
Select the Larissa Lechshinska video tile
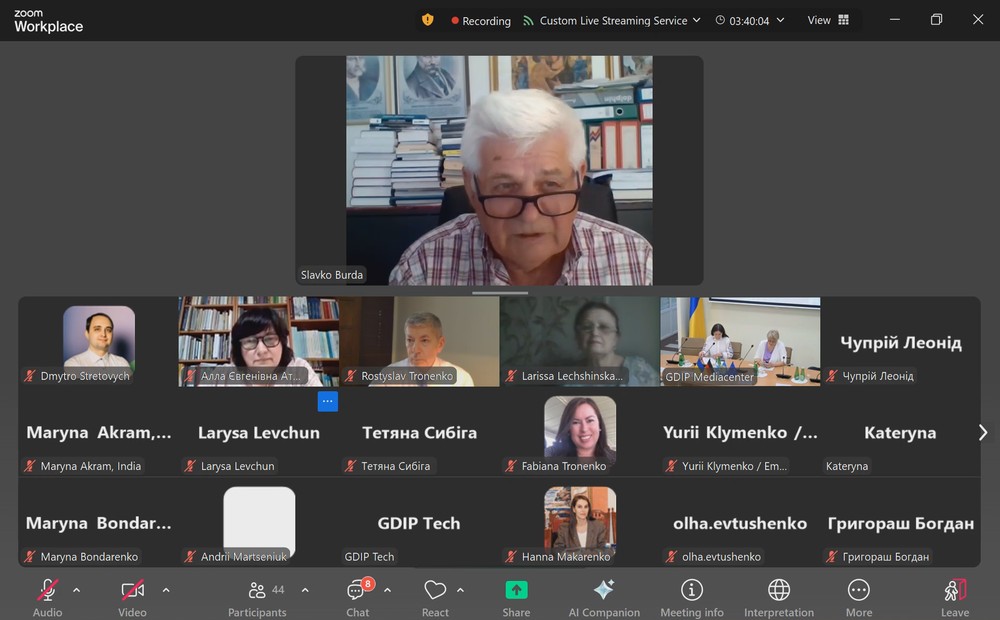coord(580,341)
